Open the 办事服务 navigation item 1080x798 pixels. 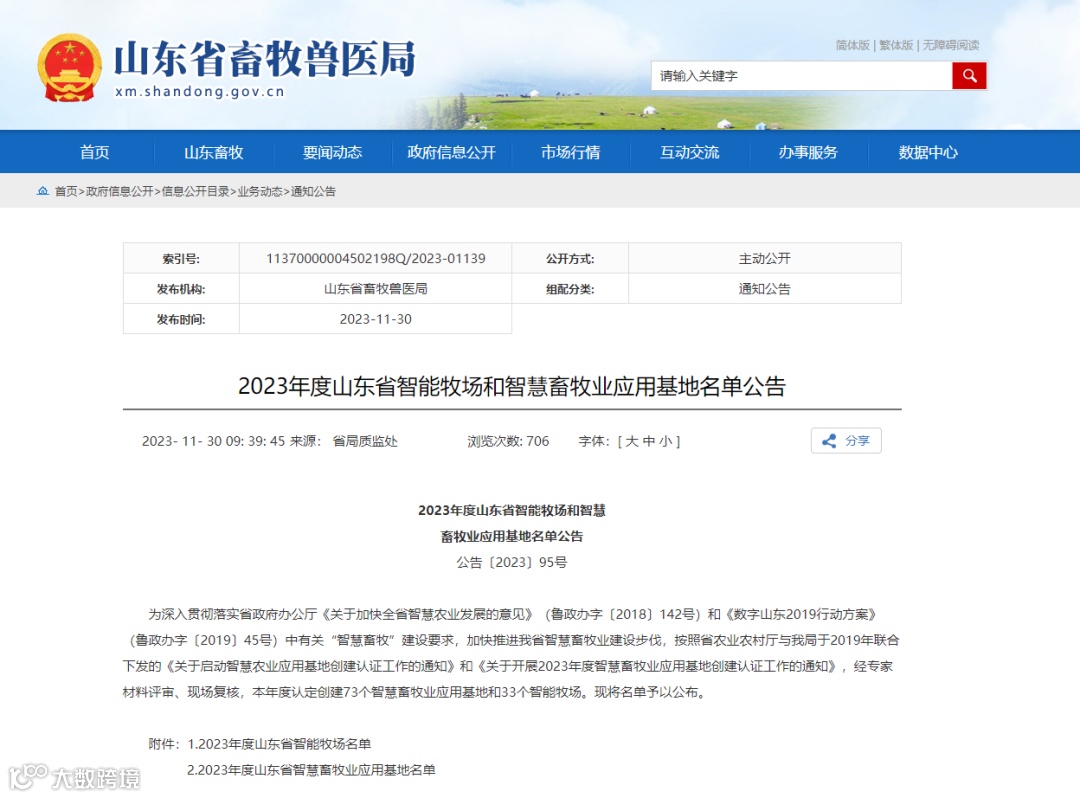coord(808,152)
